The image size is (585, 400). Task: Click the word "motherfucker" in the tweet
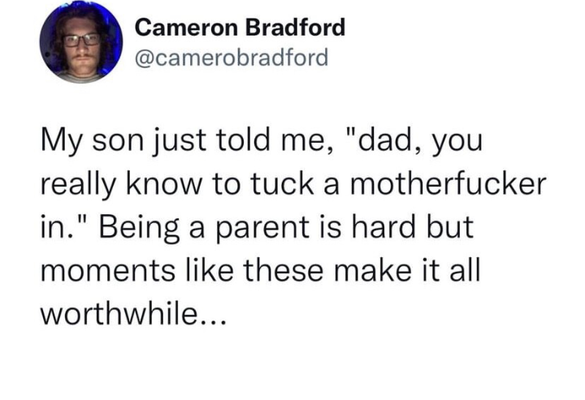448,184
